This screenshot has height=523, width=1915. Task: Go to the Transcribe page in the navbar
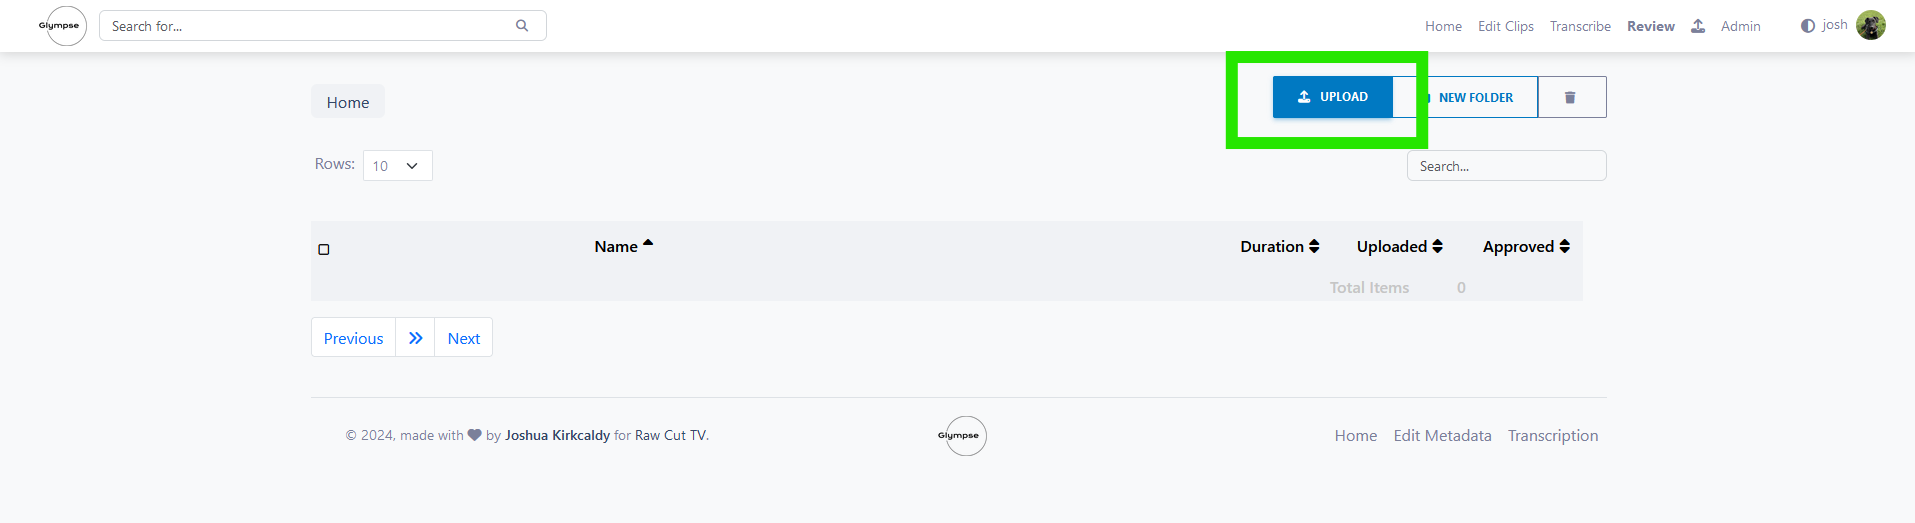pyautogui.click(x=1580, y=26)
